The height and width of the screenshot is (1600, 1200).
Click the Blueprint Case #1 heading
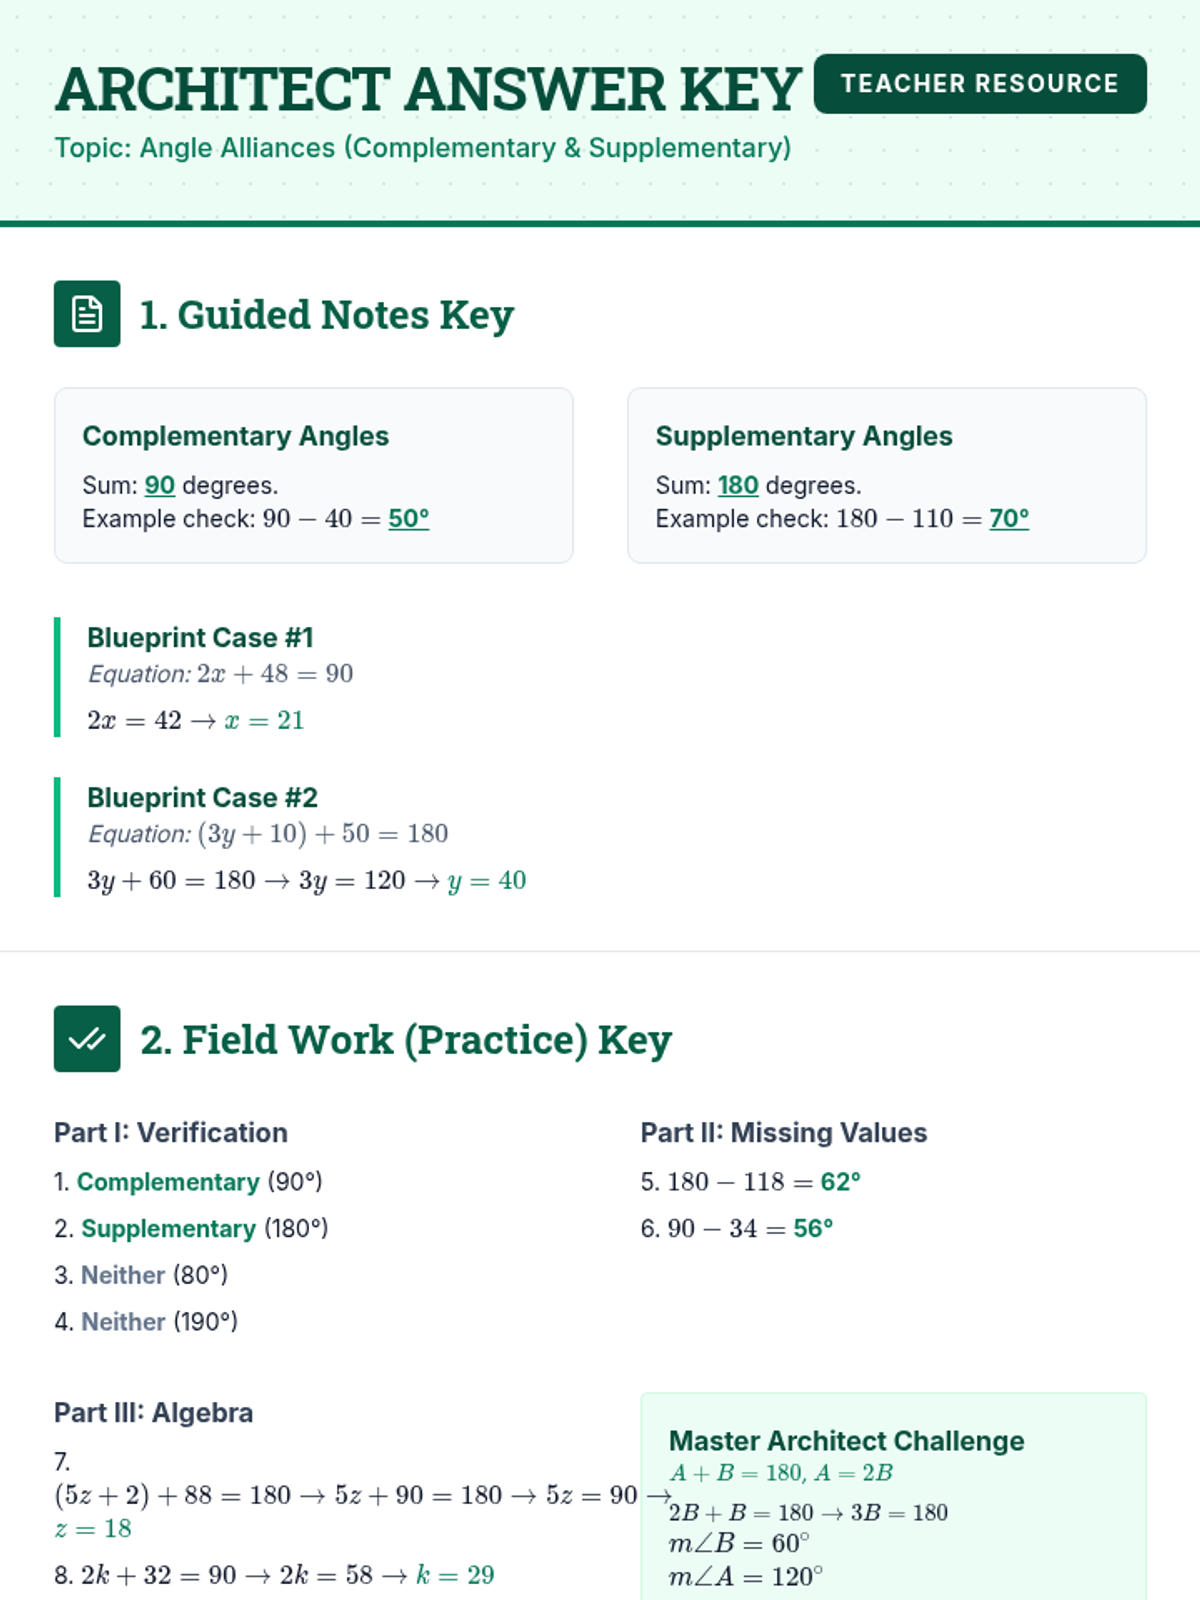(200, 637)
